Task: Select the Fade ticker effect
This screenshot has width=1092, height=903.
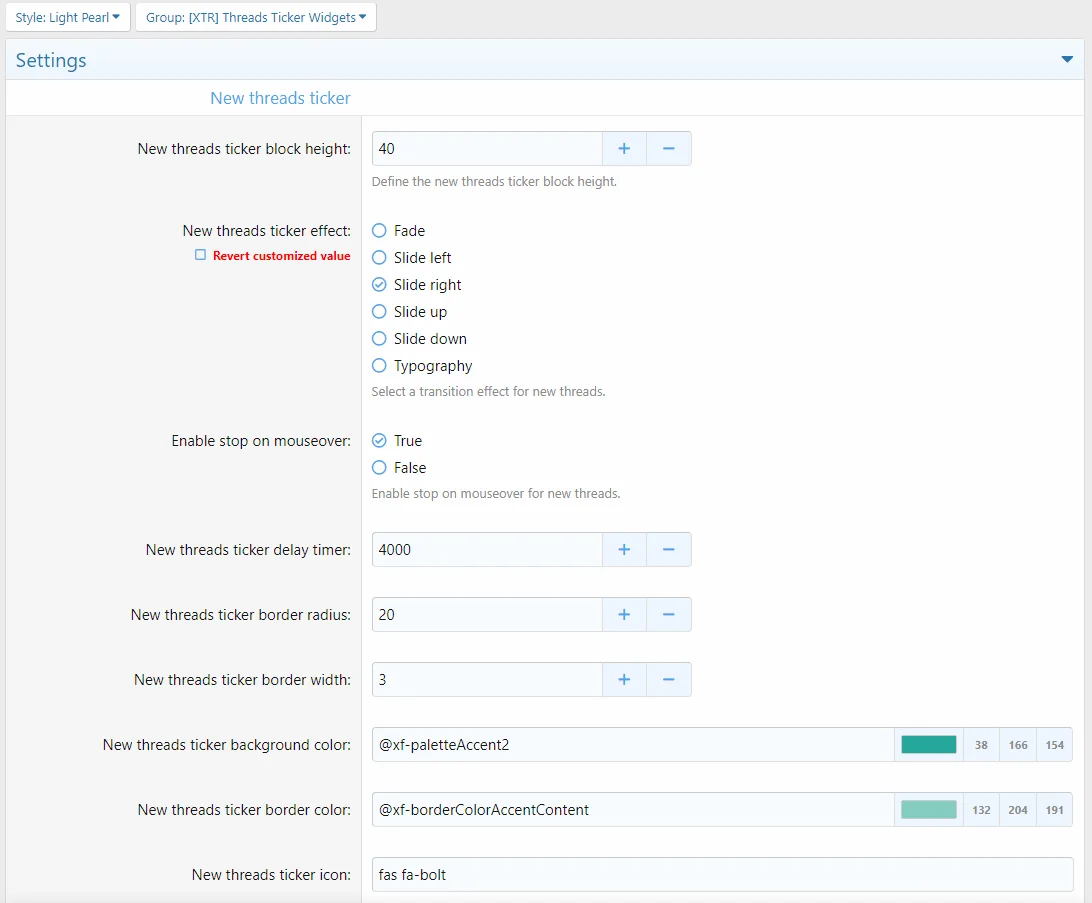Action: (379, 231)
